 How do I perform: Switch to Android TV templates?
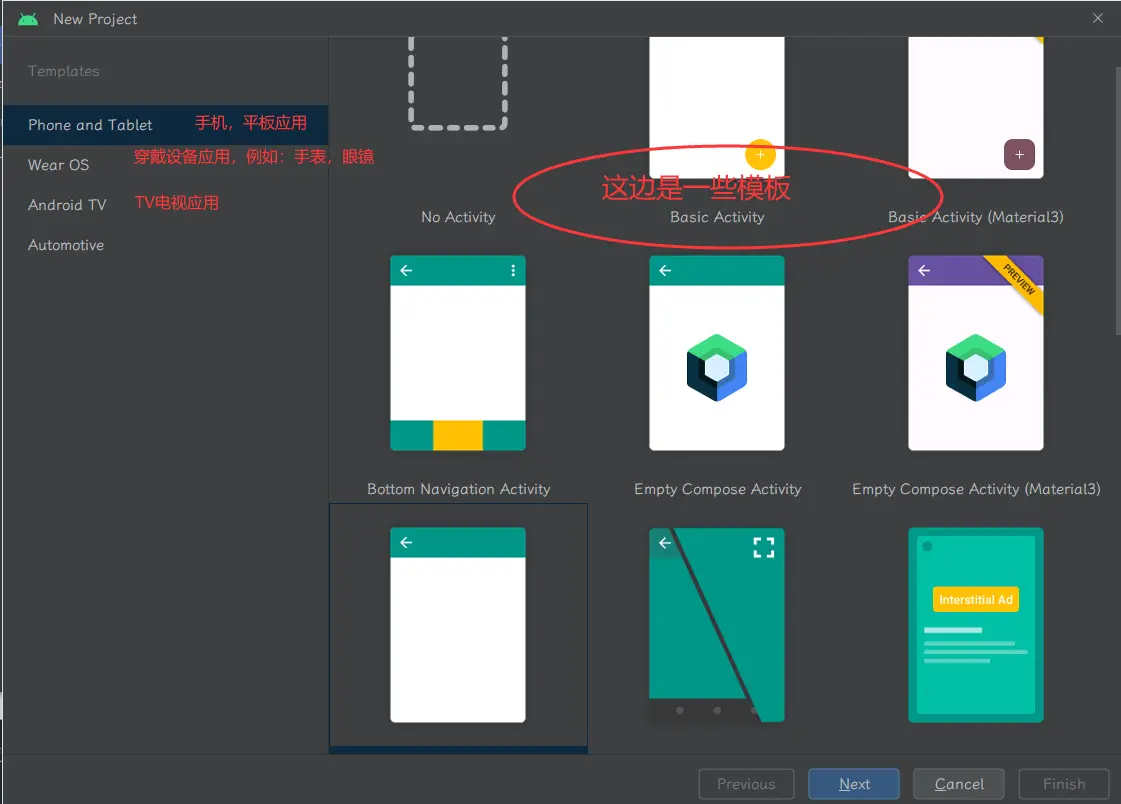tap(67, 205)
